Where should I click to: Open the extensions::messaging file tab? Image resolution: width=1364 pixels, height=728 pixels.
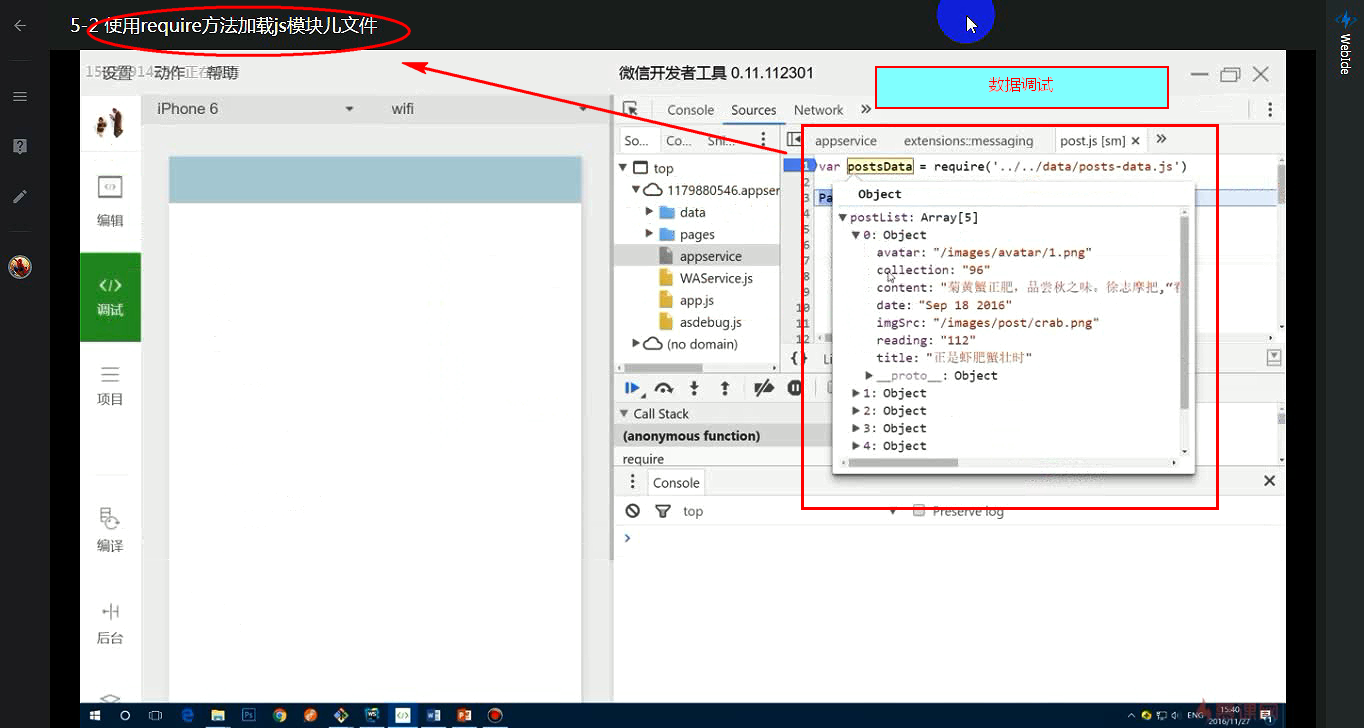coord(968,141)
